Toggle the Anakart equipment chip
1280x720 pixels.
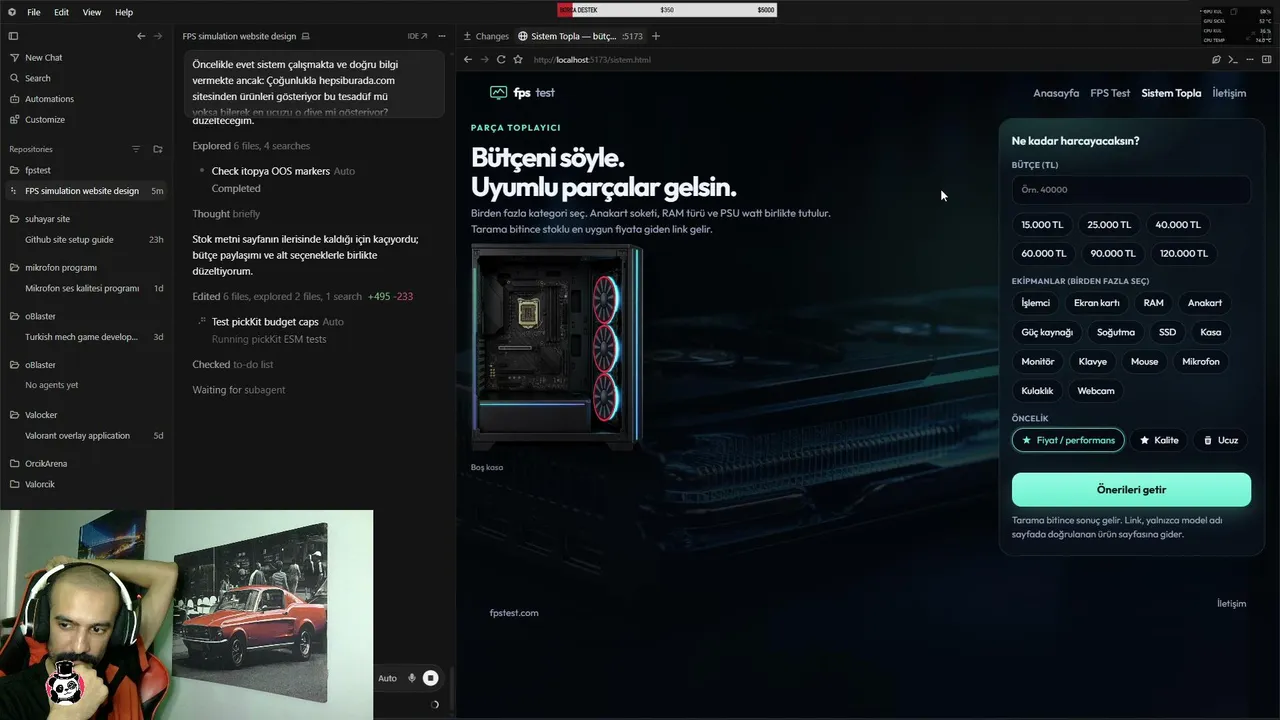[x=1205, y=303]
